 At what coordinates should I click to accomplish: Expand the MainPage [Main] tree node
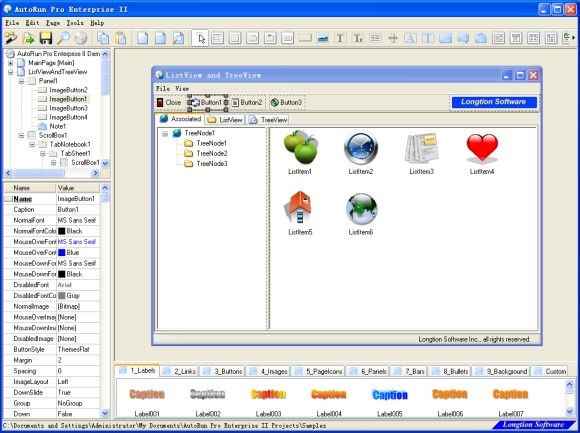(11, 63)
